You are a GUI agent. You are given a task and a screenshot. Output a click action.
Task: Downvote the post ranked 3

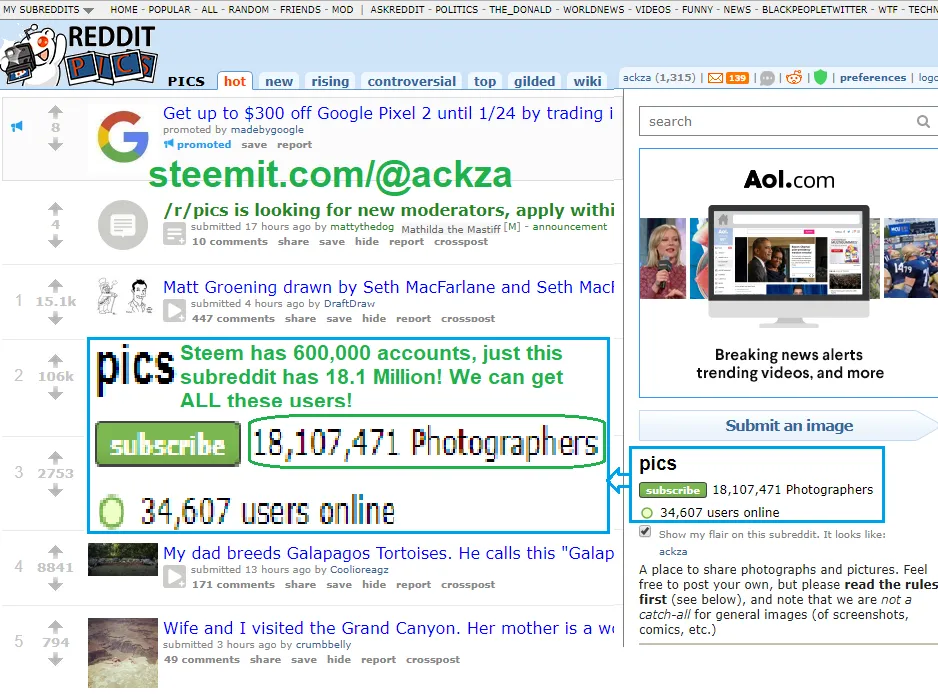pyautogui.click(x=55, y=491)
